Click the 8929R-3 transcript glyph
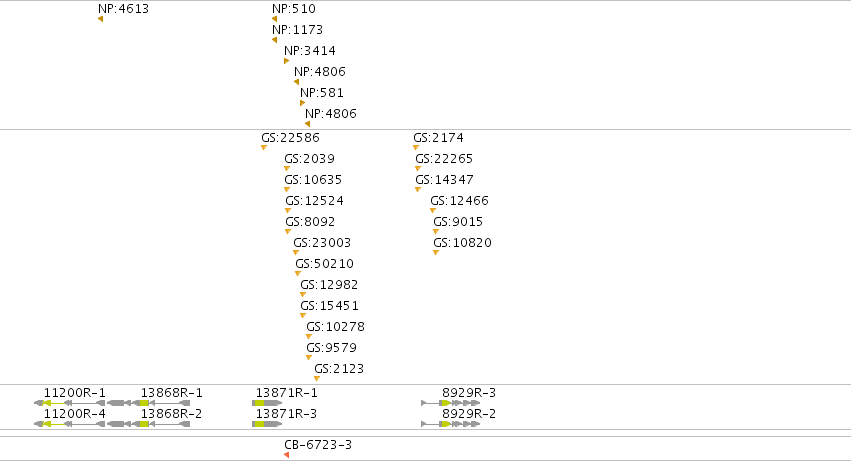The image size is (851, 461). [451, 403]
